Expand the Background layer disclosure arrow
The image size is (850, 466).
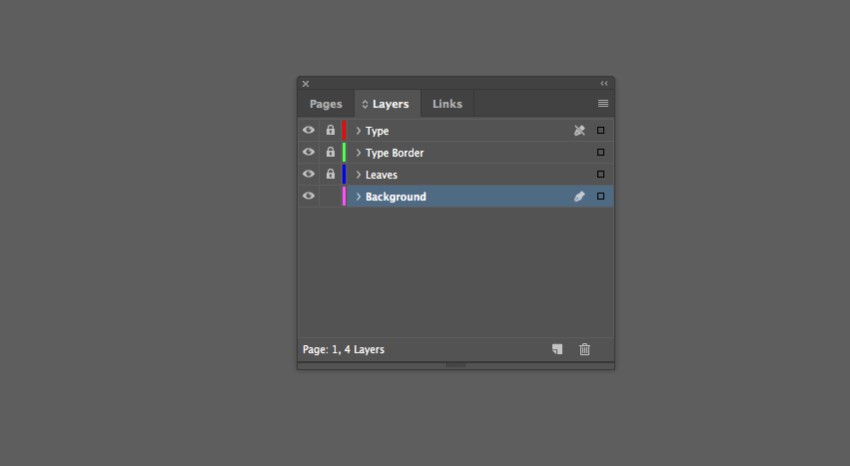[358, 197]
